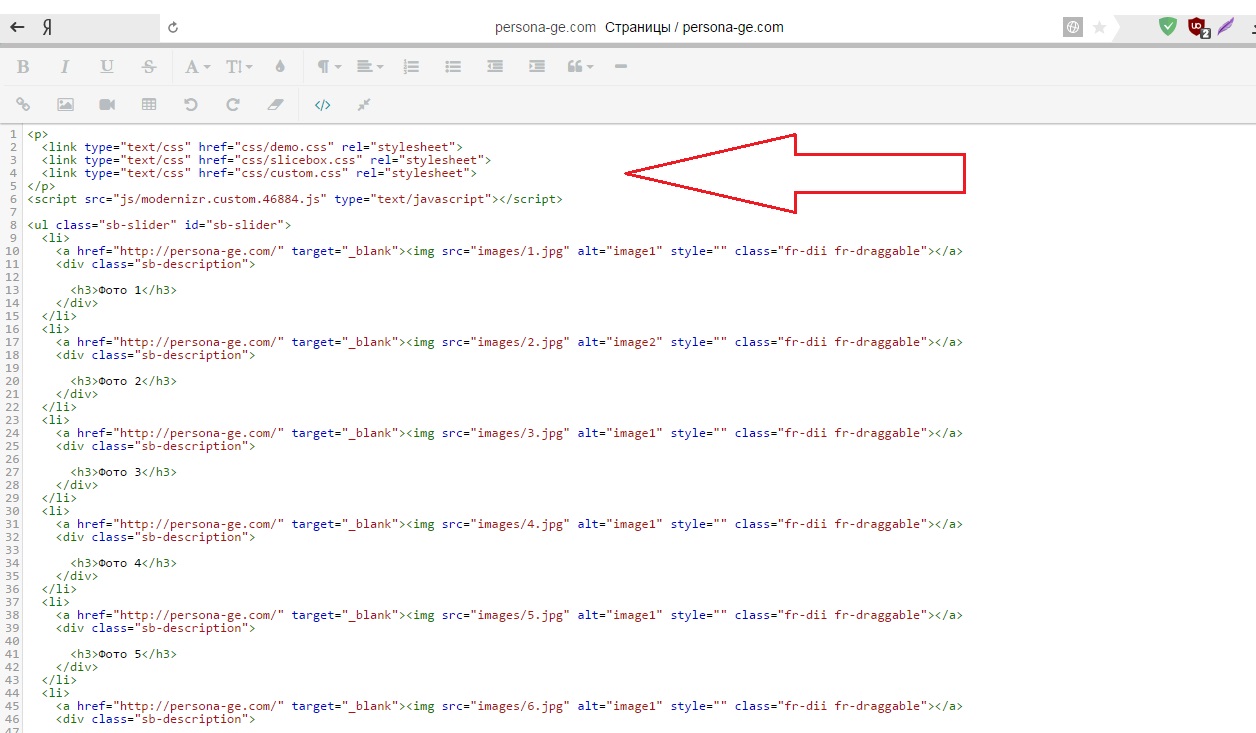Click the modernizr.custom.46884.js script line
The height and width of the screenshot is (733, 1256).
click(295, 199)
